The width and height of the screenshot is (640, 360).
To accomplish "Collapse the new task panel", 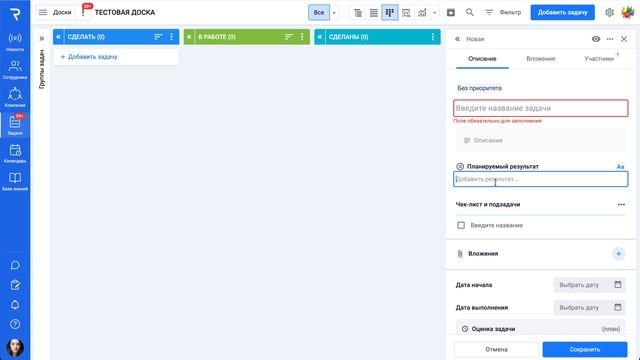I will coord(458,39).
